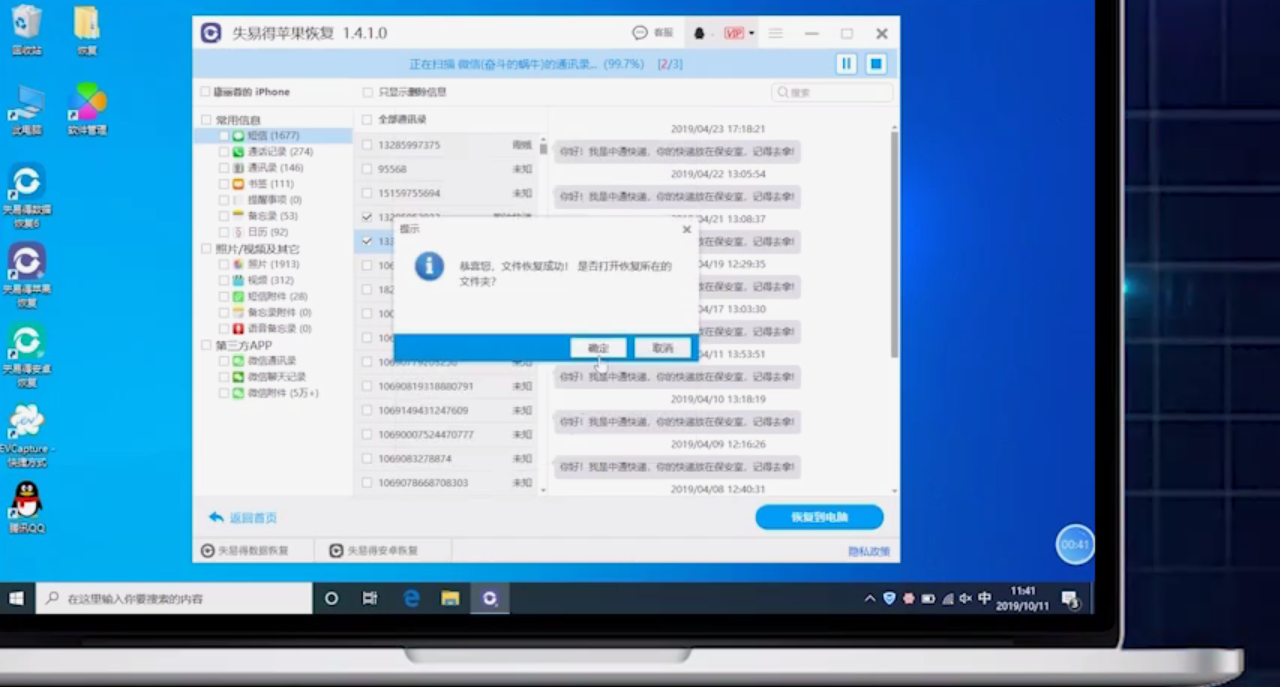The image size is (1280, 687).
Task: Open File Explorer from taskbar
Action: (450, 598)
